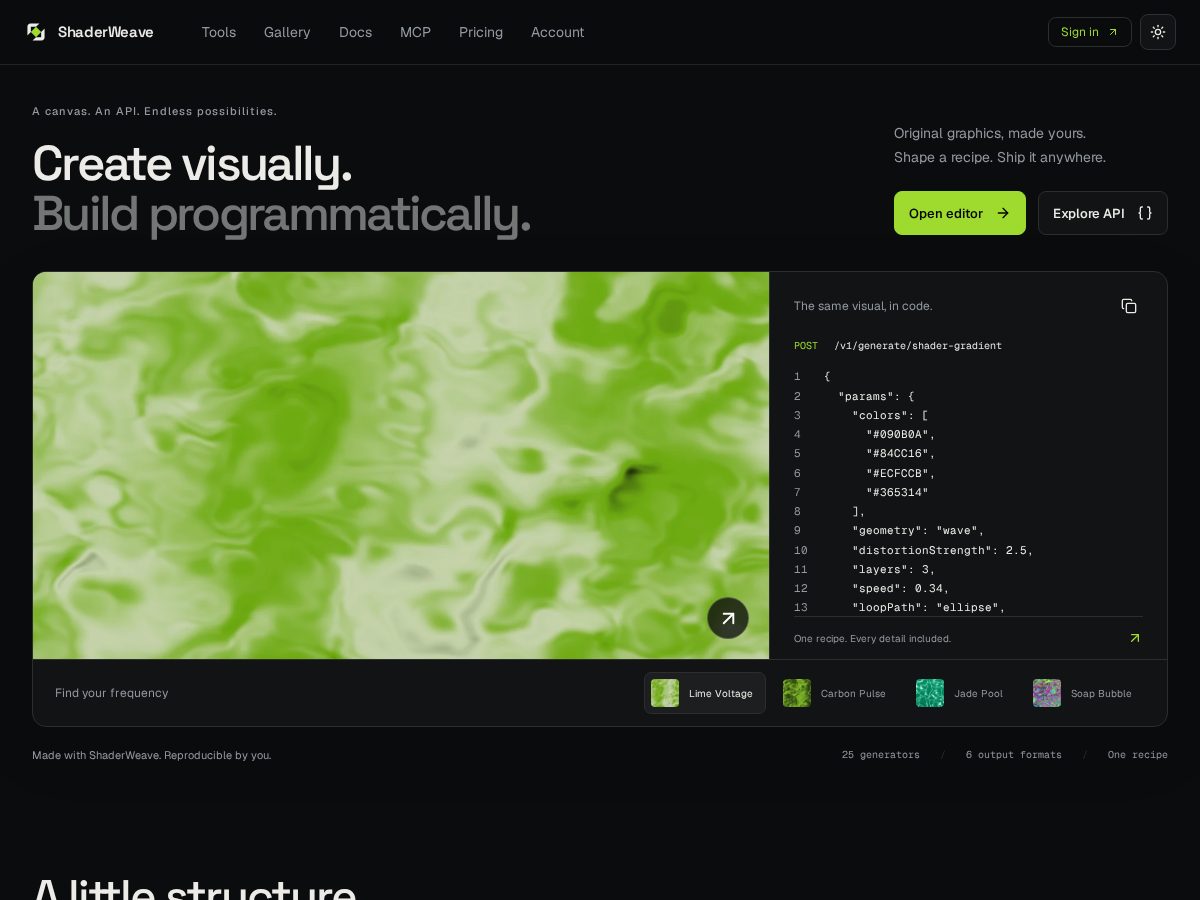Go to the Gallery page
The image size is (1200, 900).
pyautogui.click(x=287, y=32)
